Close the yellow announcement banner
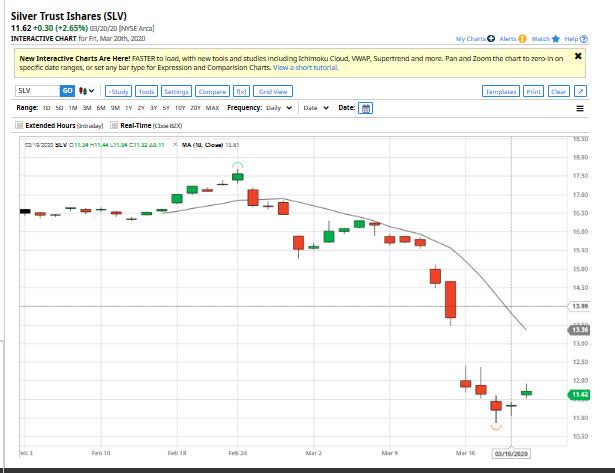615x473 pixels. click(578, 56)
